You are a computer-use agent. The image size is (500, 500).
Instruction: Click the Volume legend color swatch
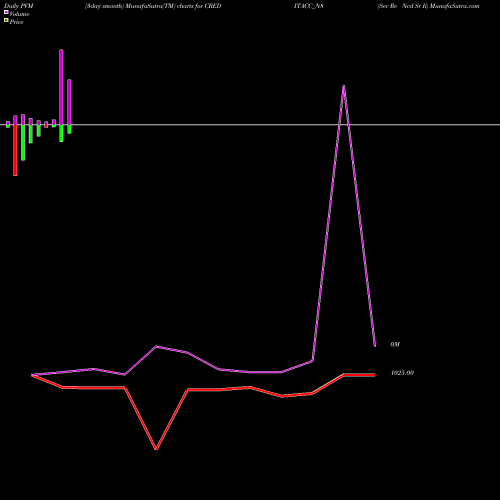coord(6,12)
